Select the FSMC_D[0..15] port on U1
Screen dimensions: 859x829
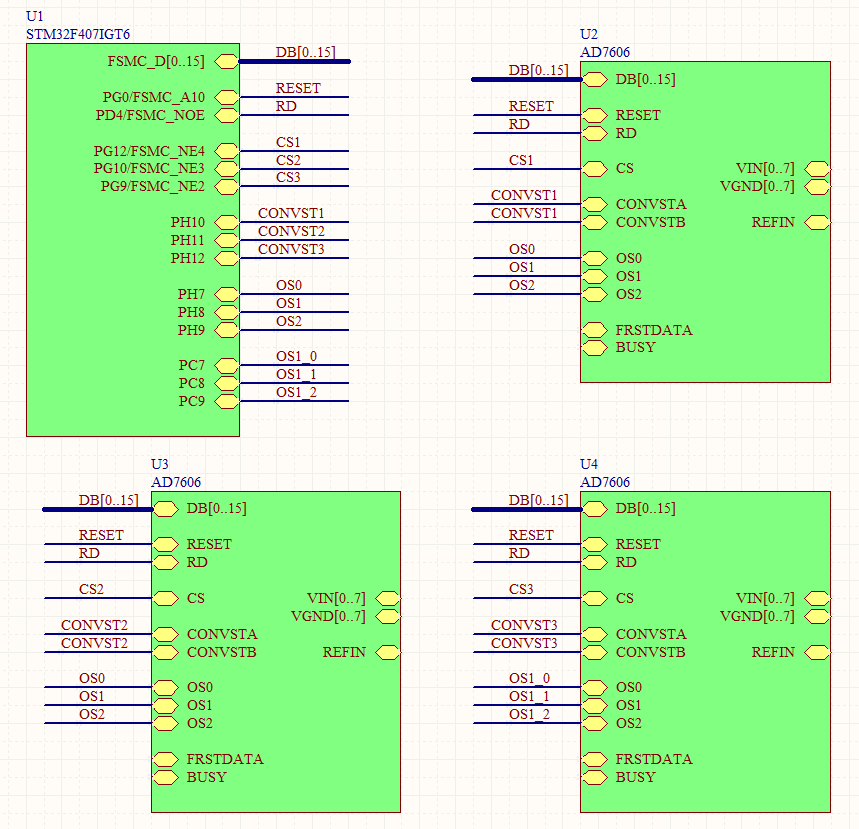click(226, 61)
